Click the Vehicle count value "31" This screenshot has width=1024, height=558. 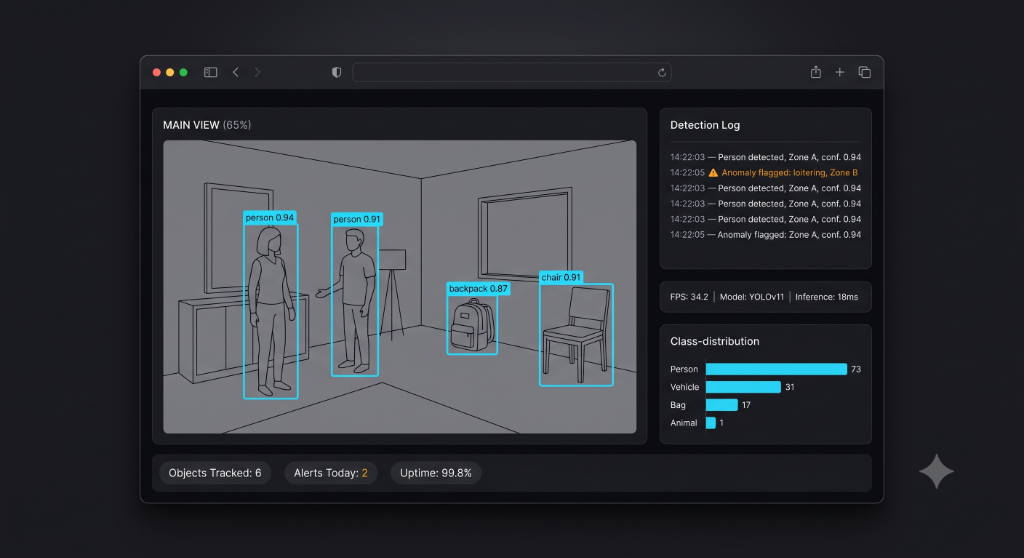790,387
